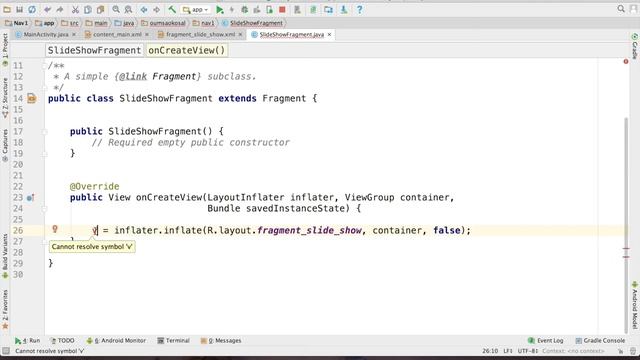Click the Cut scissors icon
Screen dimensions: 640x360
75,9
